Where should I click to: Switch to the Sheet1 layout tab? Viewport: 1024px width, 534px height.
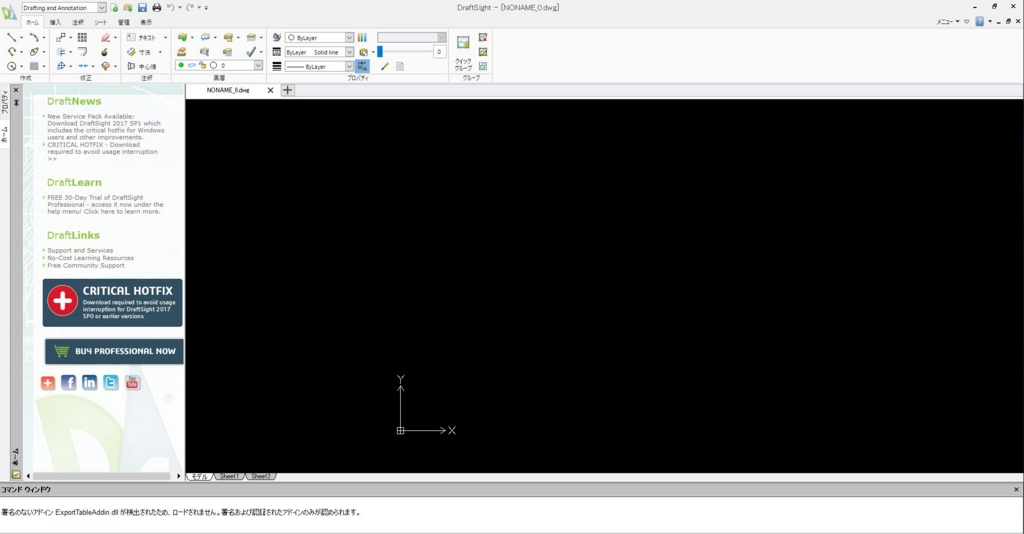(229, 477)
